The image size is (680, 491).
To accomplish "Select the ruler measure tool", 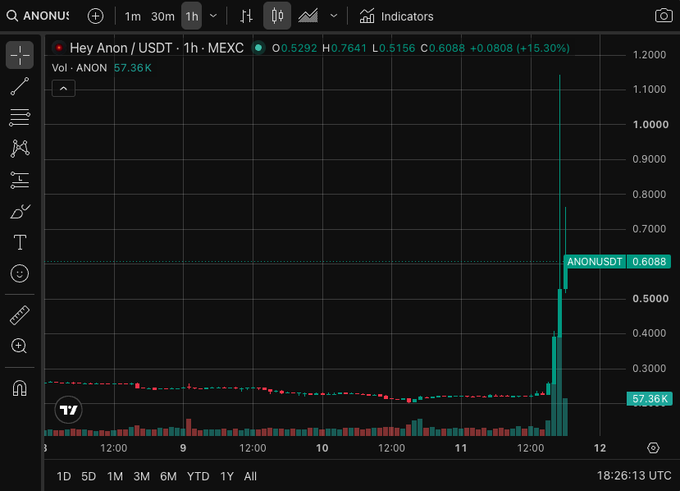I will 20,315.
